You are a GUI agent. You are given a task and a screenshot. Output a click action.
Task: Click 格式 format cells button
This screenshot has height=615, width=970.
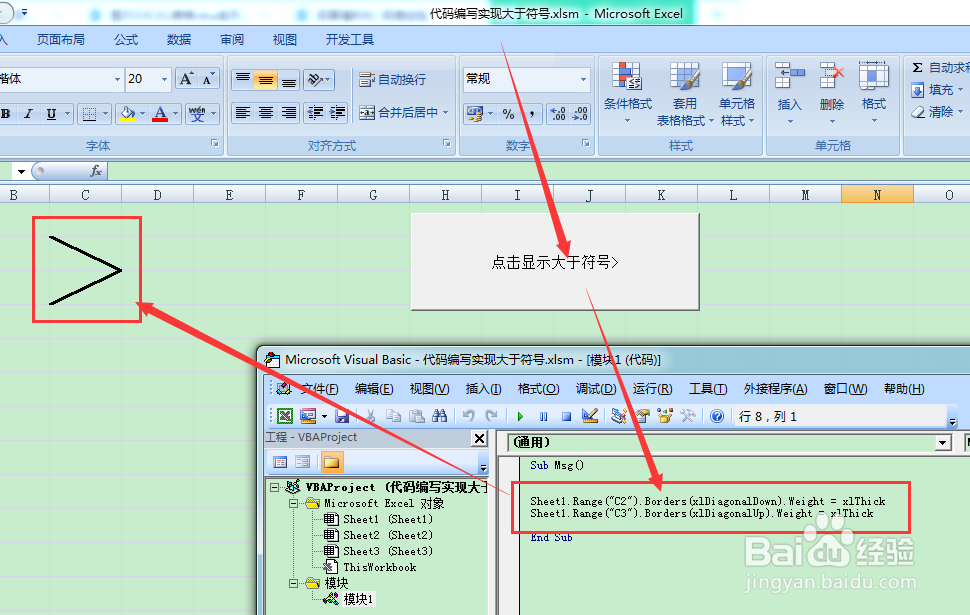click(873, 93)
